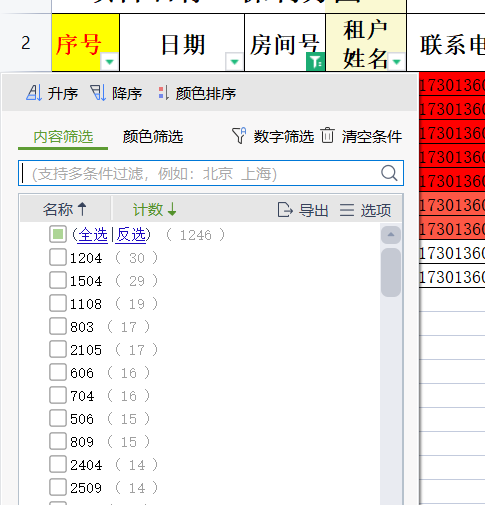Click the descending sort (降序) icon
485x505 pixels.
pos(98,93)
